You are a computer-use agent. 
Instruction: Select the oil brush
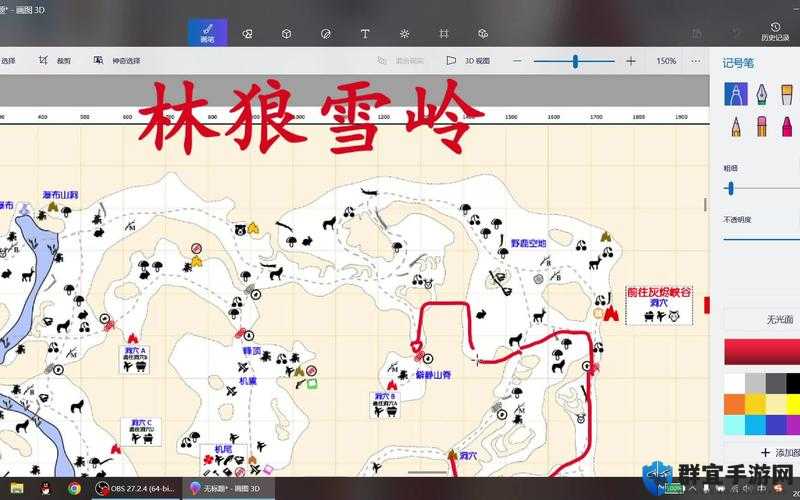coord(787,94)
